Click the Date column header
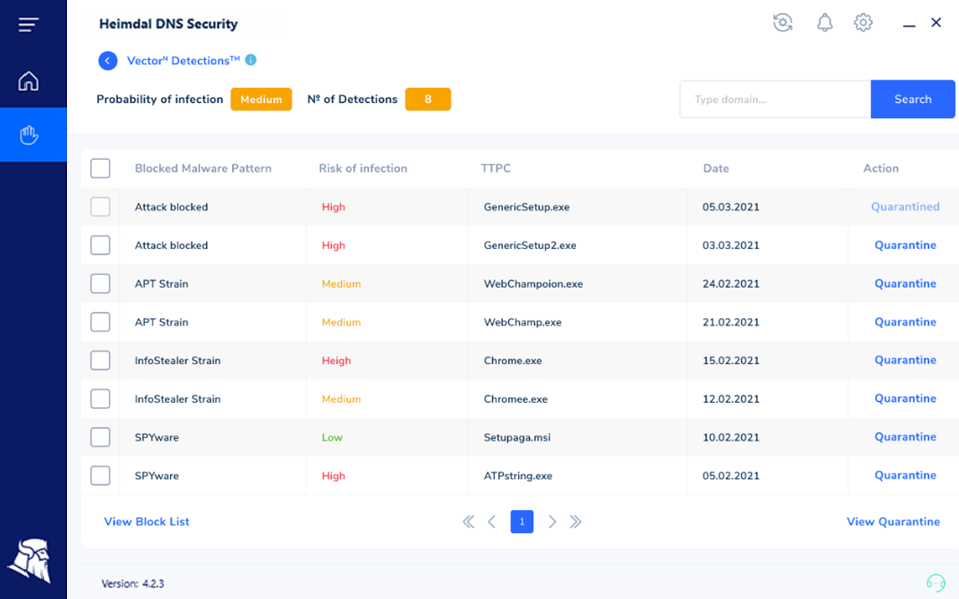Viewport: 959px width, 599px height. [x=716, y=168]
